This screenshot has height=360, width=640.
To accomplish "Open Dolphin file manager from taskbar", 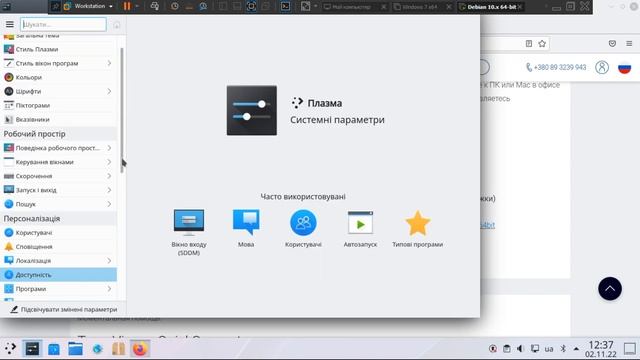I will coord(76,349).
